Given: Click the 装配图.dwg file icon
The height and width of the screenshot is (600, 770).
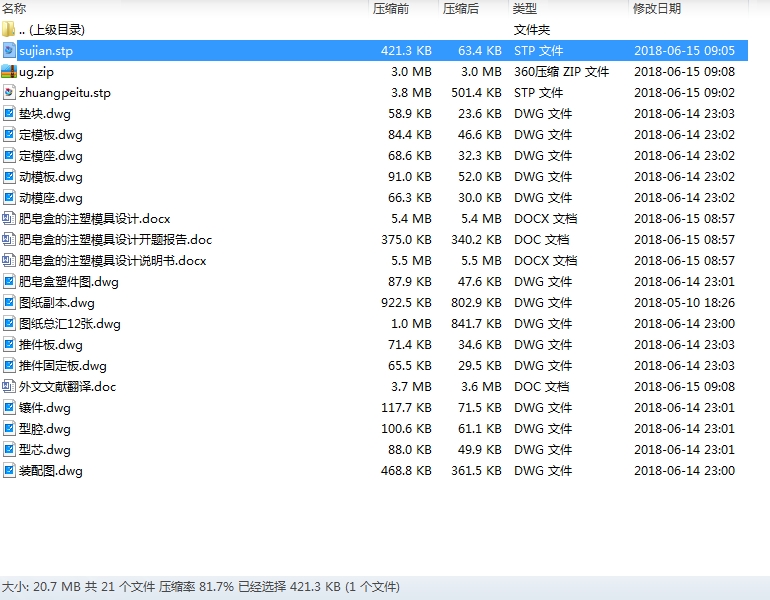Looking at the screenshot, I should [x=8, y=471].
